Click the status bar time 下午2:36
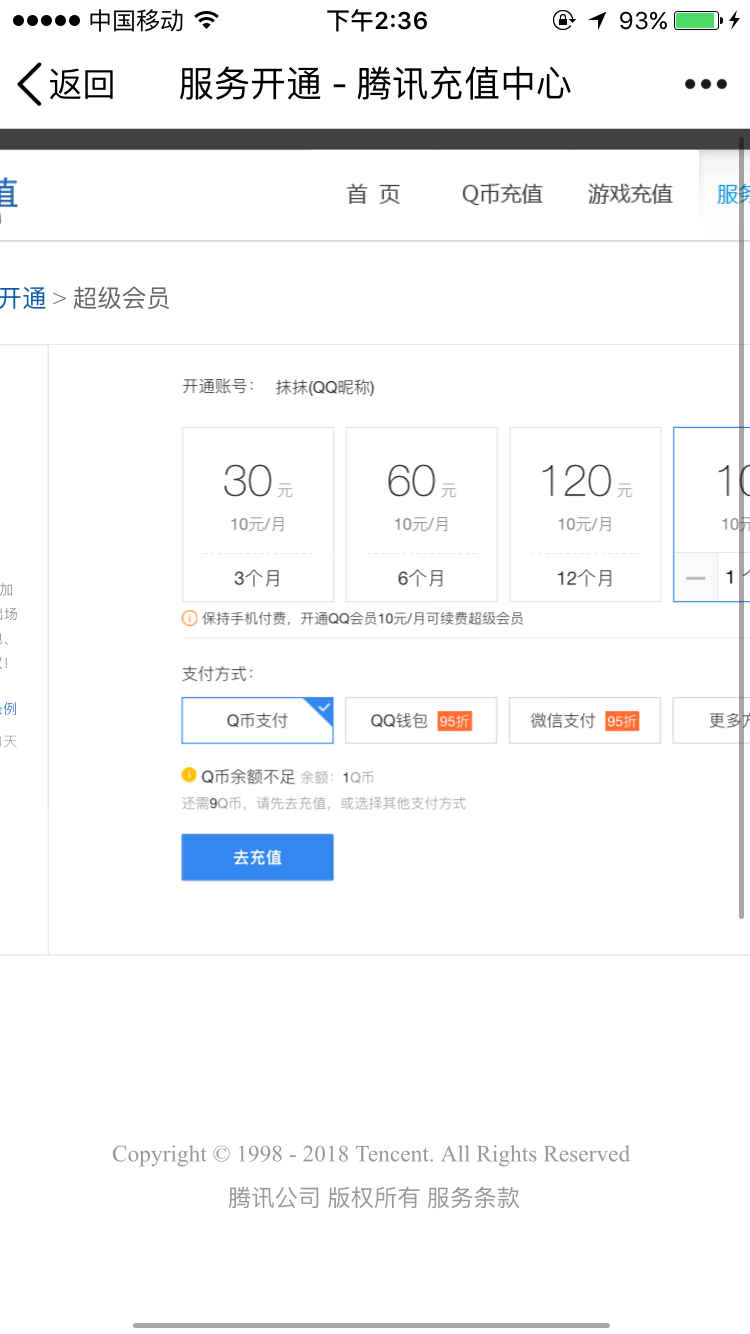The image size is (750, 1334). [377, 20]
